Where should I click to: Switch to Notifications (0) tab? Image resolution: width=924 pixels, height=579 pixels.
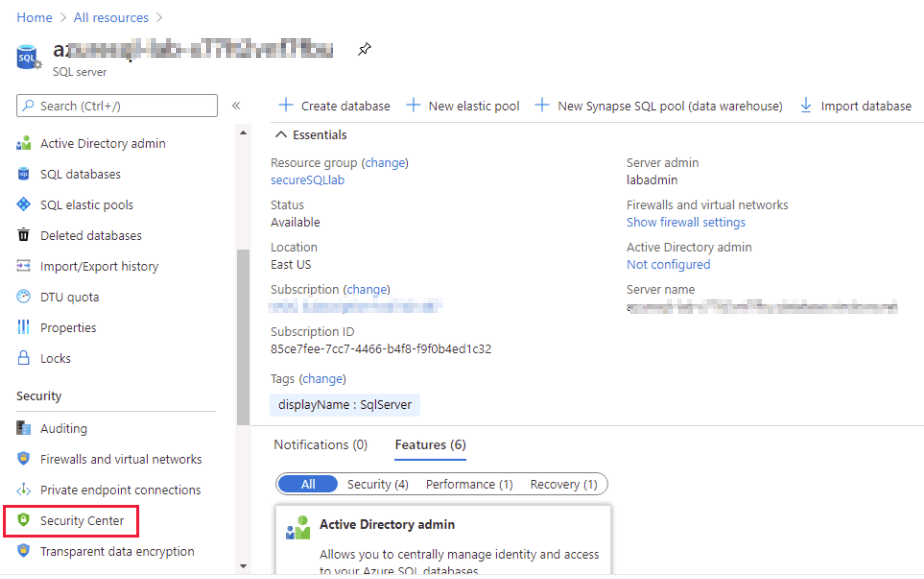pyautogui.click(x=320, y=445)
